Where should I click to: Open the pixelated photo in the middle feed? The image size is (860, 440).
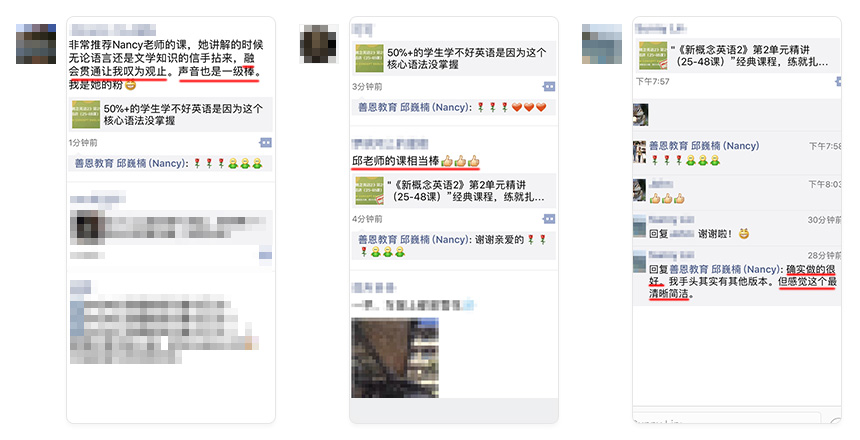(395, 358)
